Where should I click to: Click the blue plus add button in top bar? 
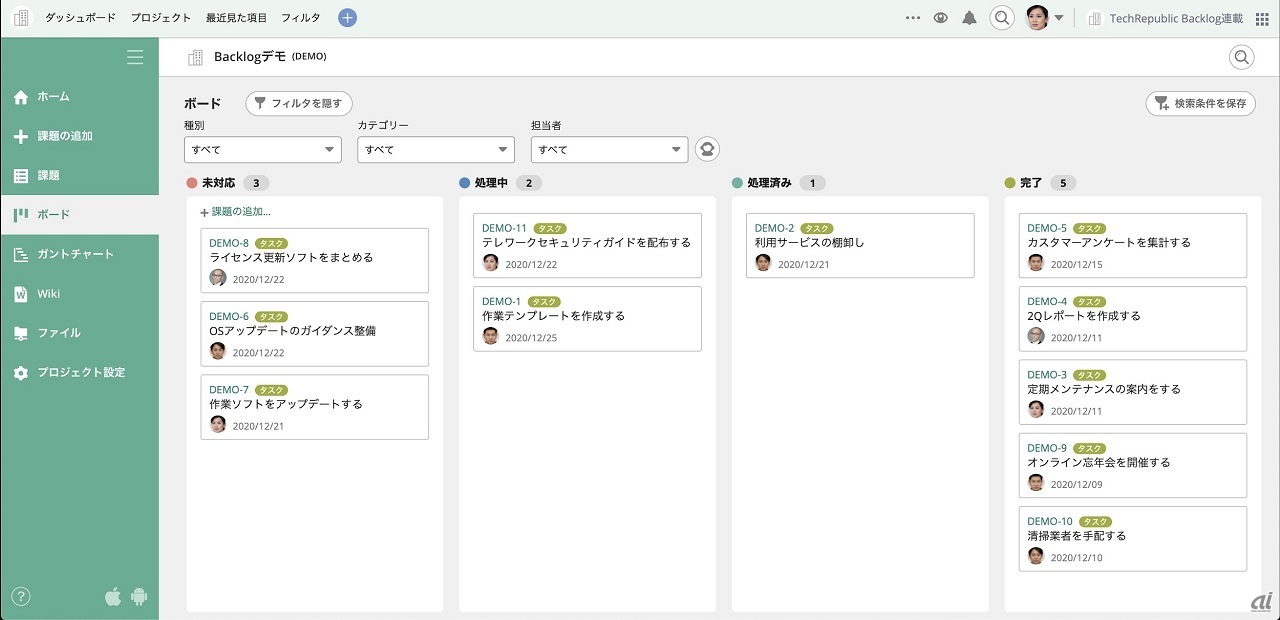coord(347,18)
